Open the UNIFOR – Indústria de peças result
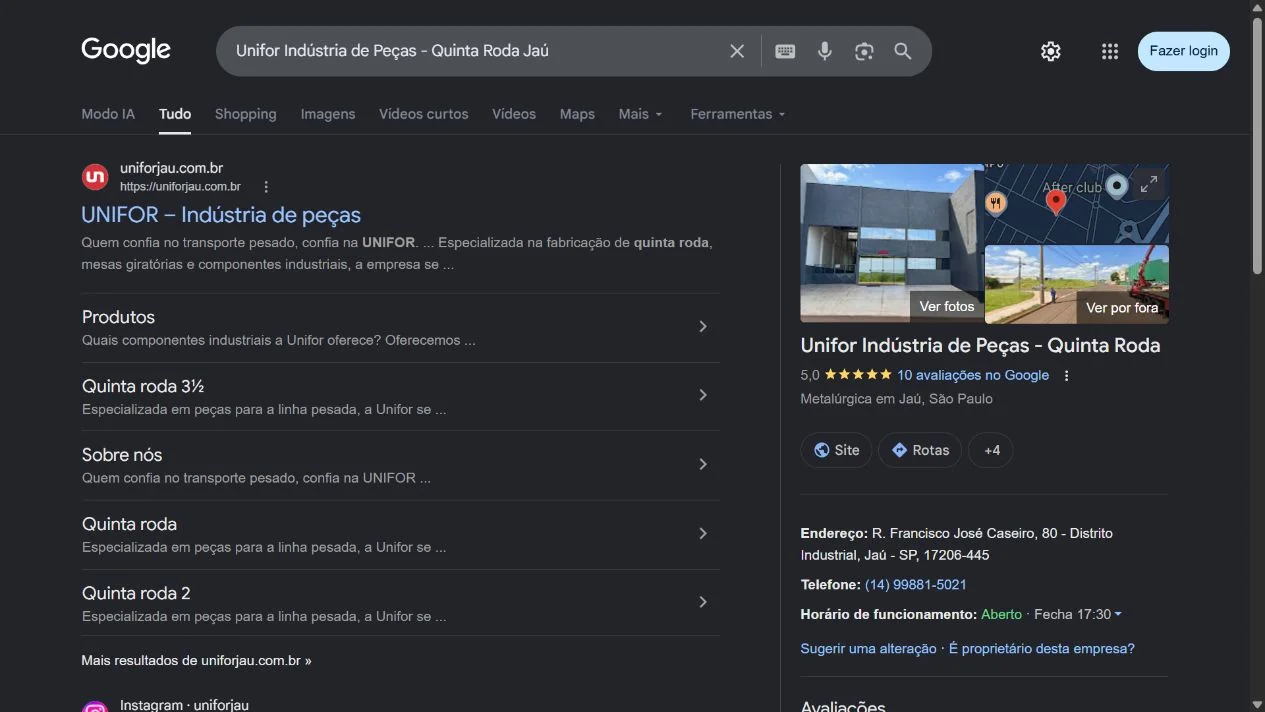Image resolution: width=1265 pixels, height=712 pixels. click(221, 215)
